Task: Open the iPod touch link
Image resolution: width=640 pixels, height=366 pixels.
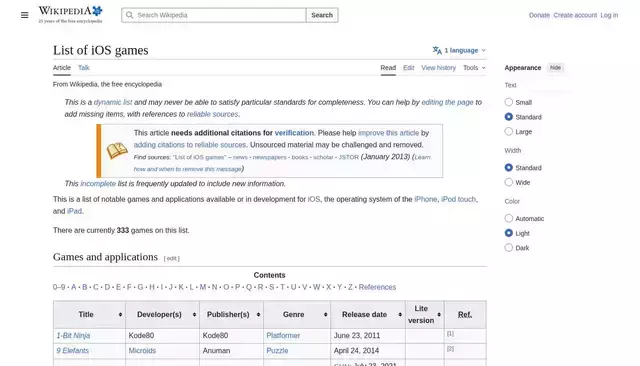Action: (458, 199)
